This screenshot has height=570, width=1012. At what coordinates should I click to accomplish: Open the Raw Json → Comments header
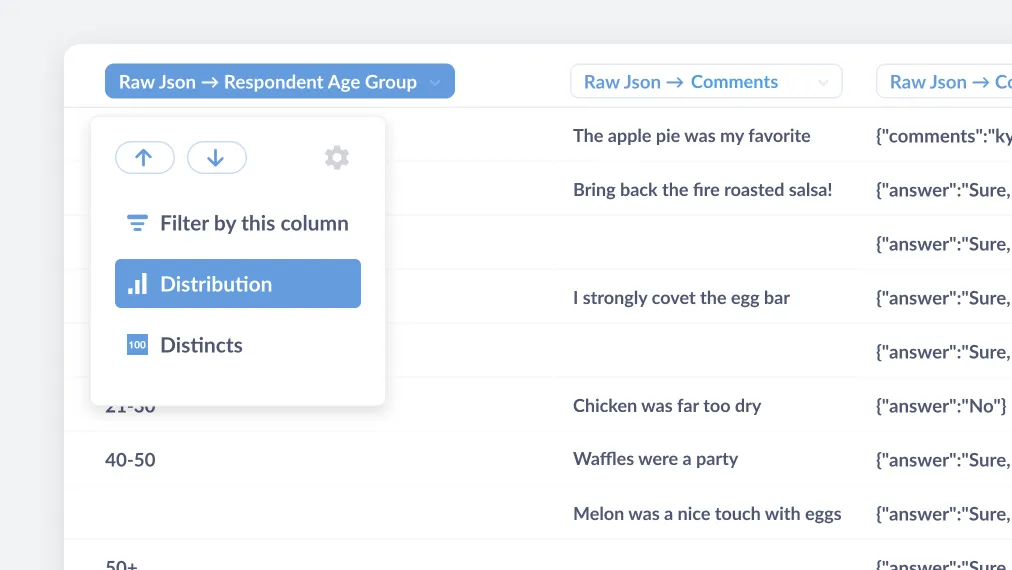tap(681, 82)
